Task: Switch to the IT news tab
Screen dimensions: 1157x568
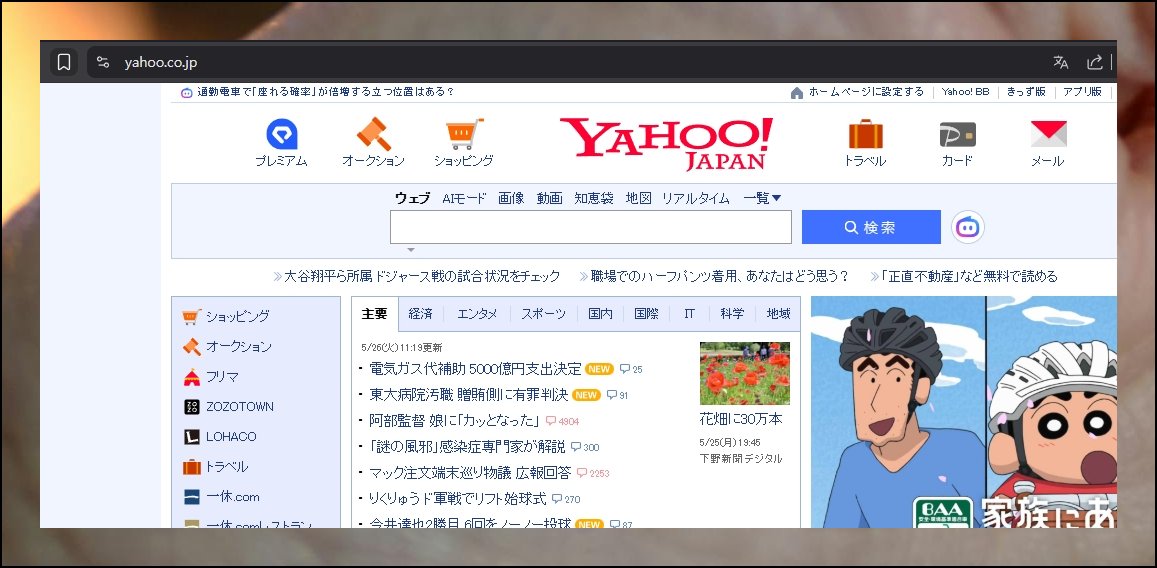Action: point(689,314)
